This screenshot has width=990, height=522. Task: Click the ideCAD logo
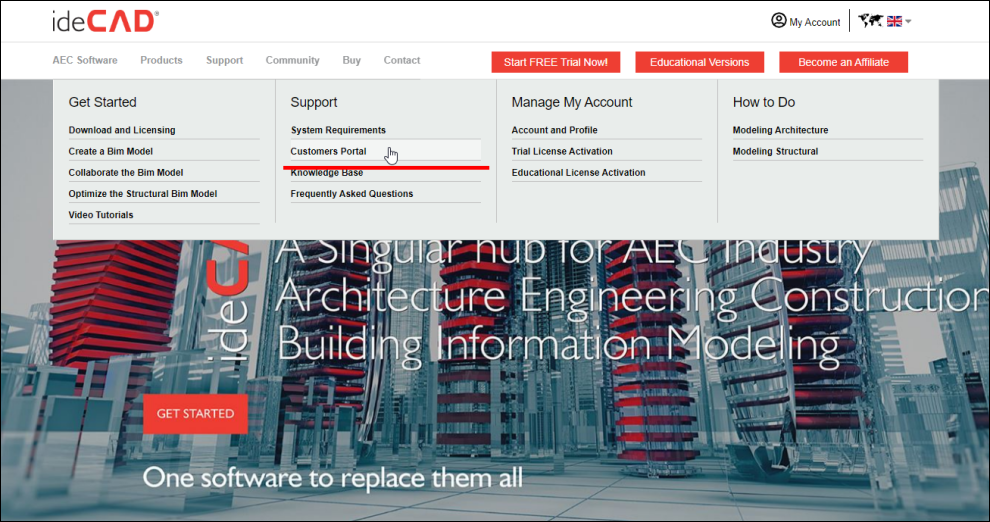click(105, 21)
